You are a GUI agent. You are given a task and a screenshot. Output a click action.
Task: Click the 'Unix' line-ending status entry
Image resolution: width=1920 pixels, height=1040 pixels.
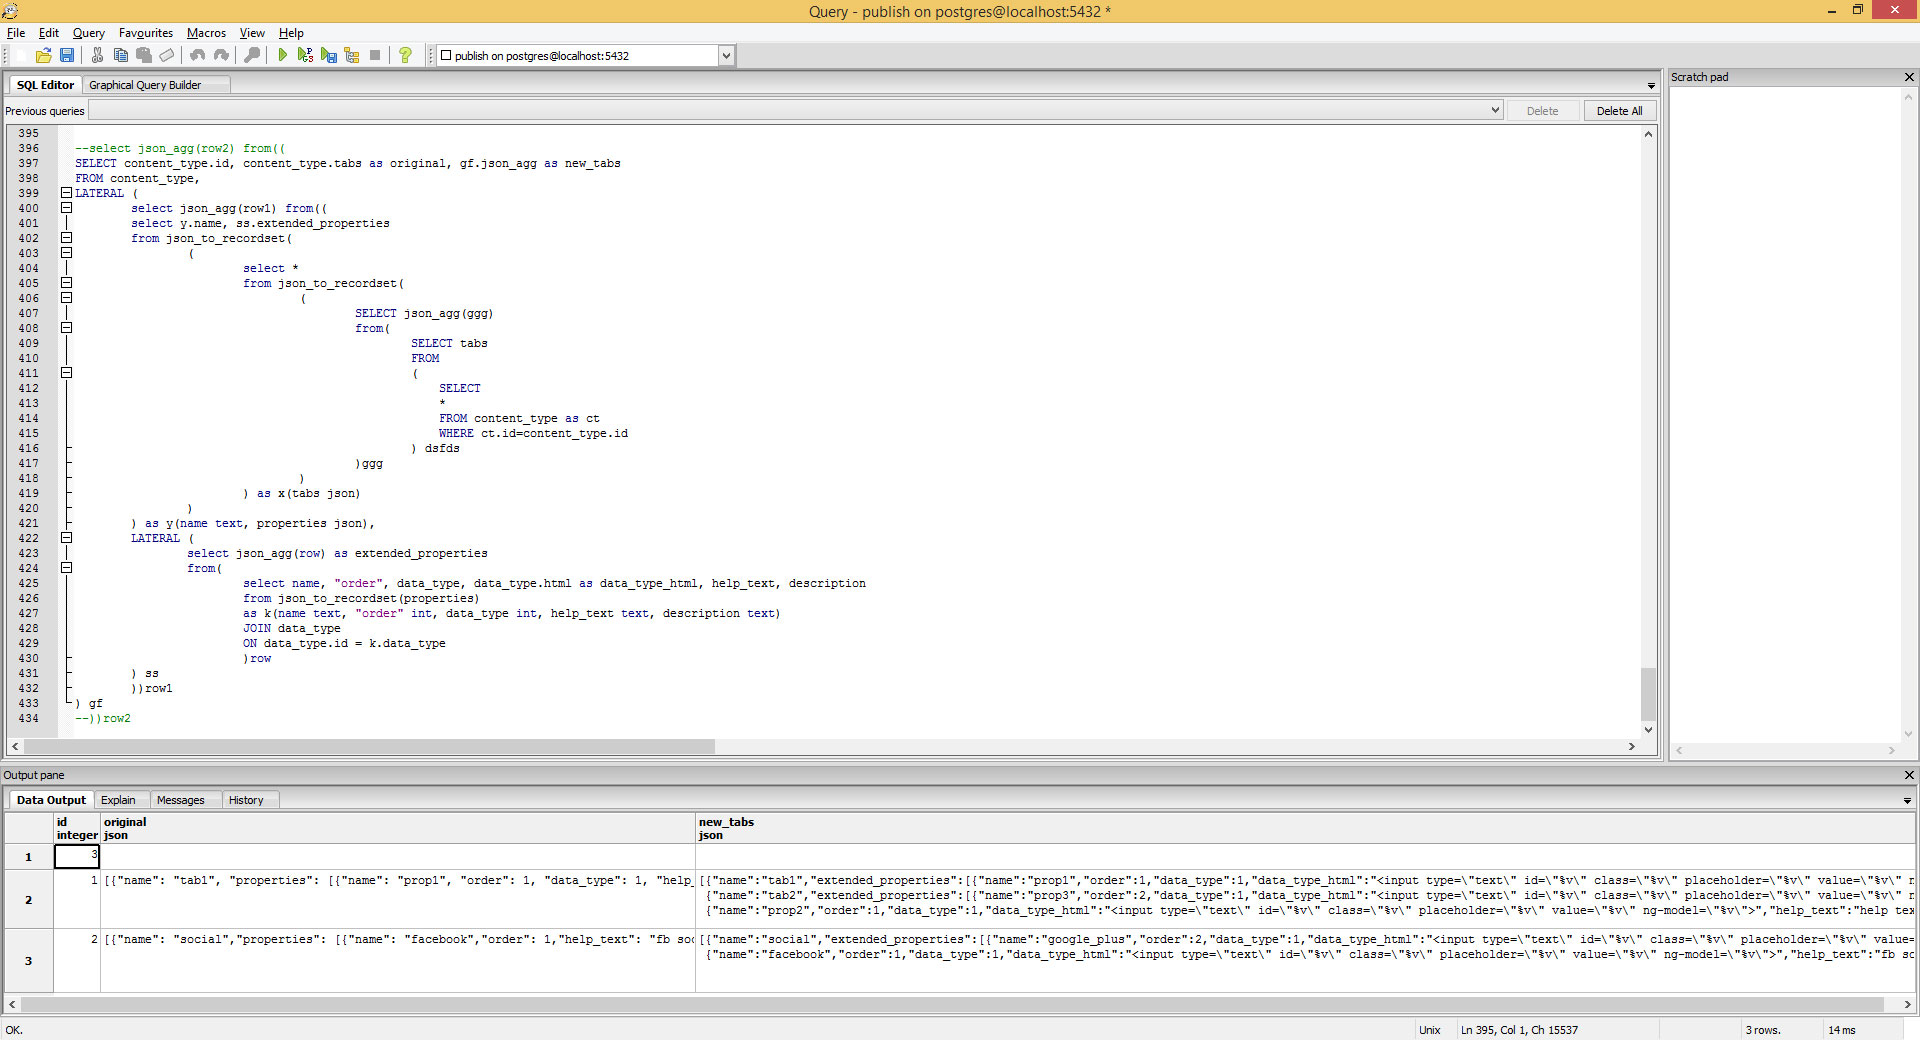1430,1030
